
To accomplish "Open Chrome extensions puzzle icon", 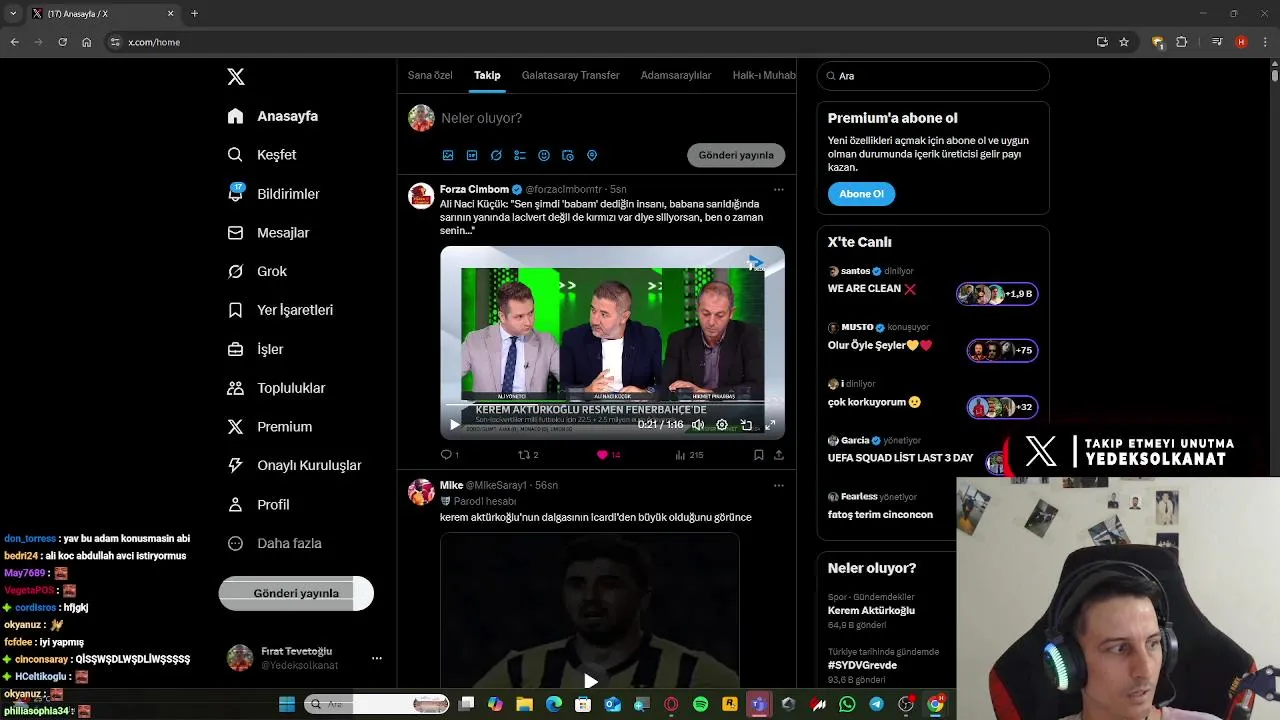I will pos(1182,42).
